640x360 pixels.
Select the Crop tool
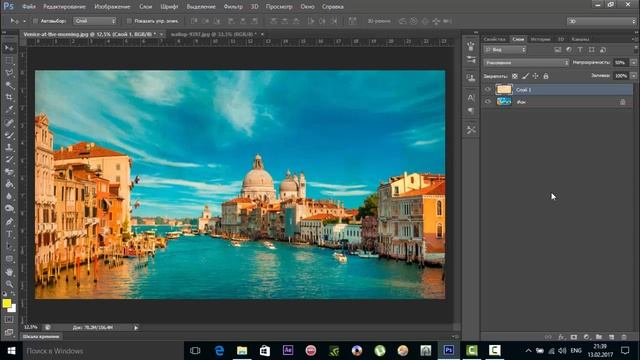point(9,97)
